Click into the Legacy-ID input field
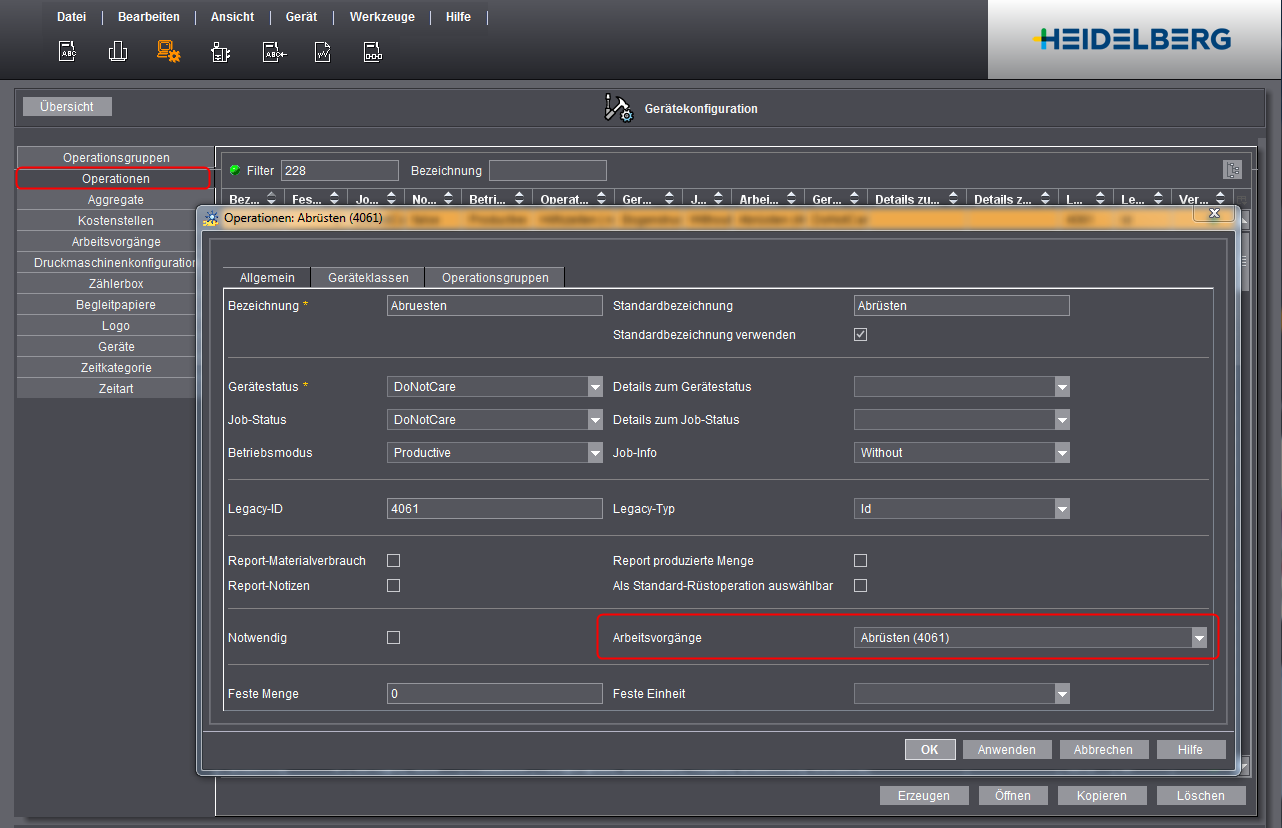This screenshot has height=828, width=1282. click(x=494, y=509)
